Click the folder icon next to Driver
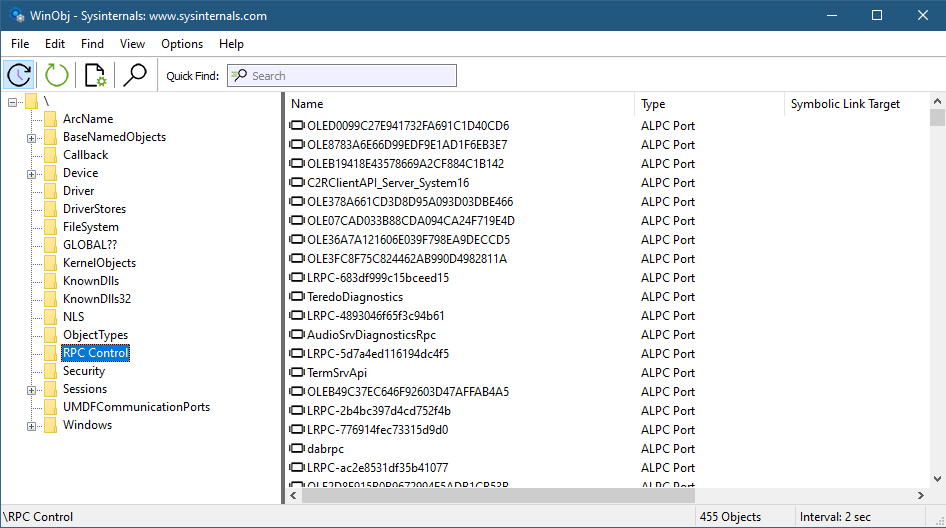Viewport: 946px width, 528px height. 50,191
